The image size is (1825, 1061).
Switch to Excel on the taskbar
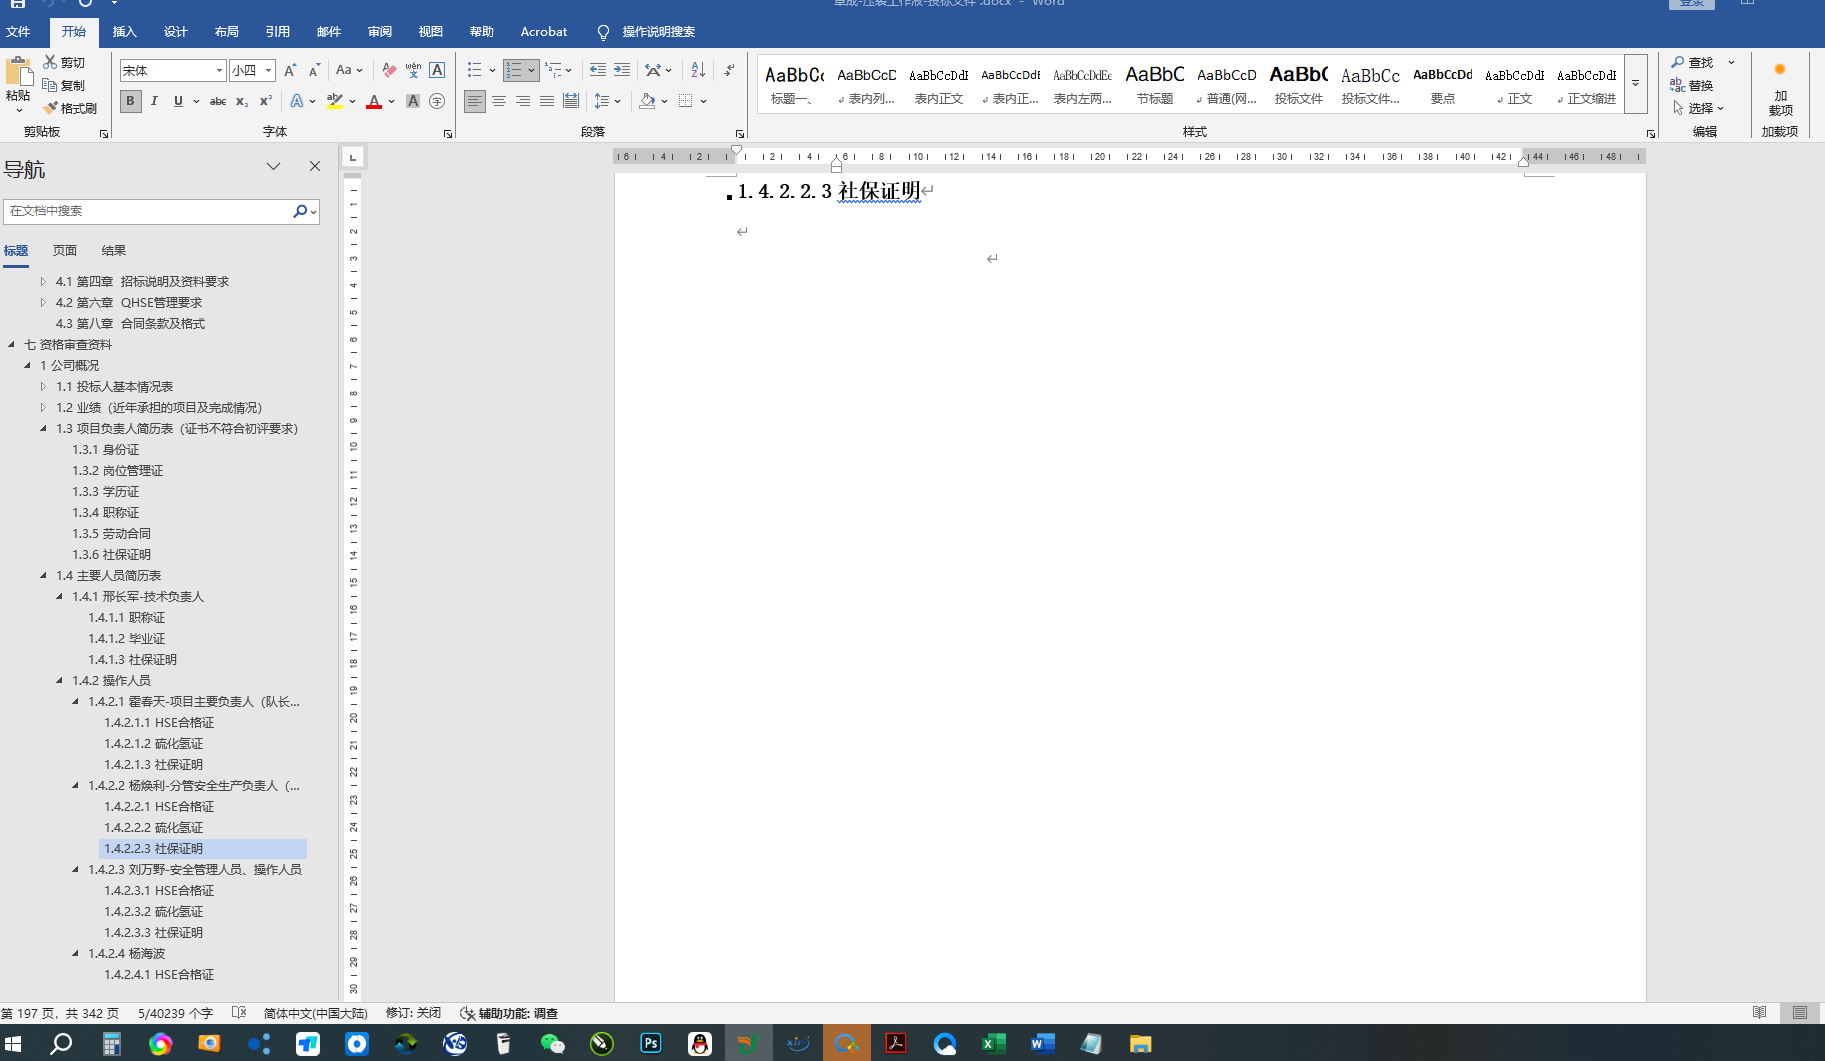pyautogui.click(x=993, y=1043)
